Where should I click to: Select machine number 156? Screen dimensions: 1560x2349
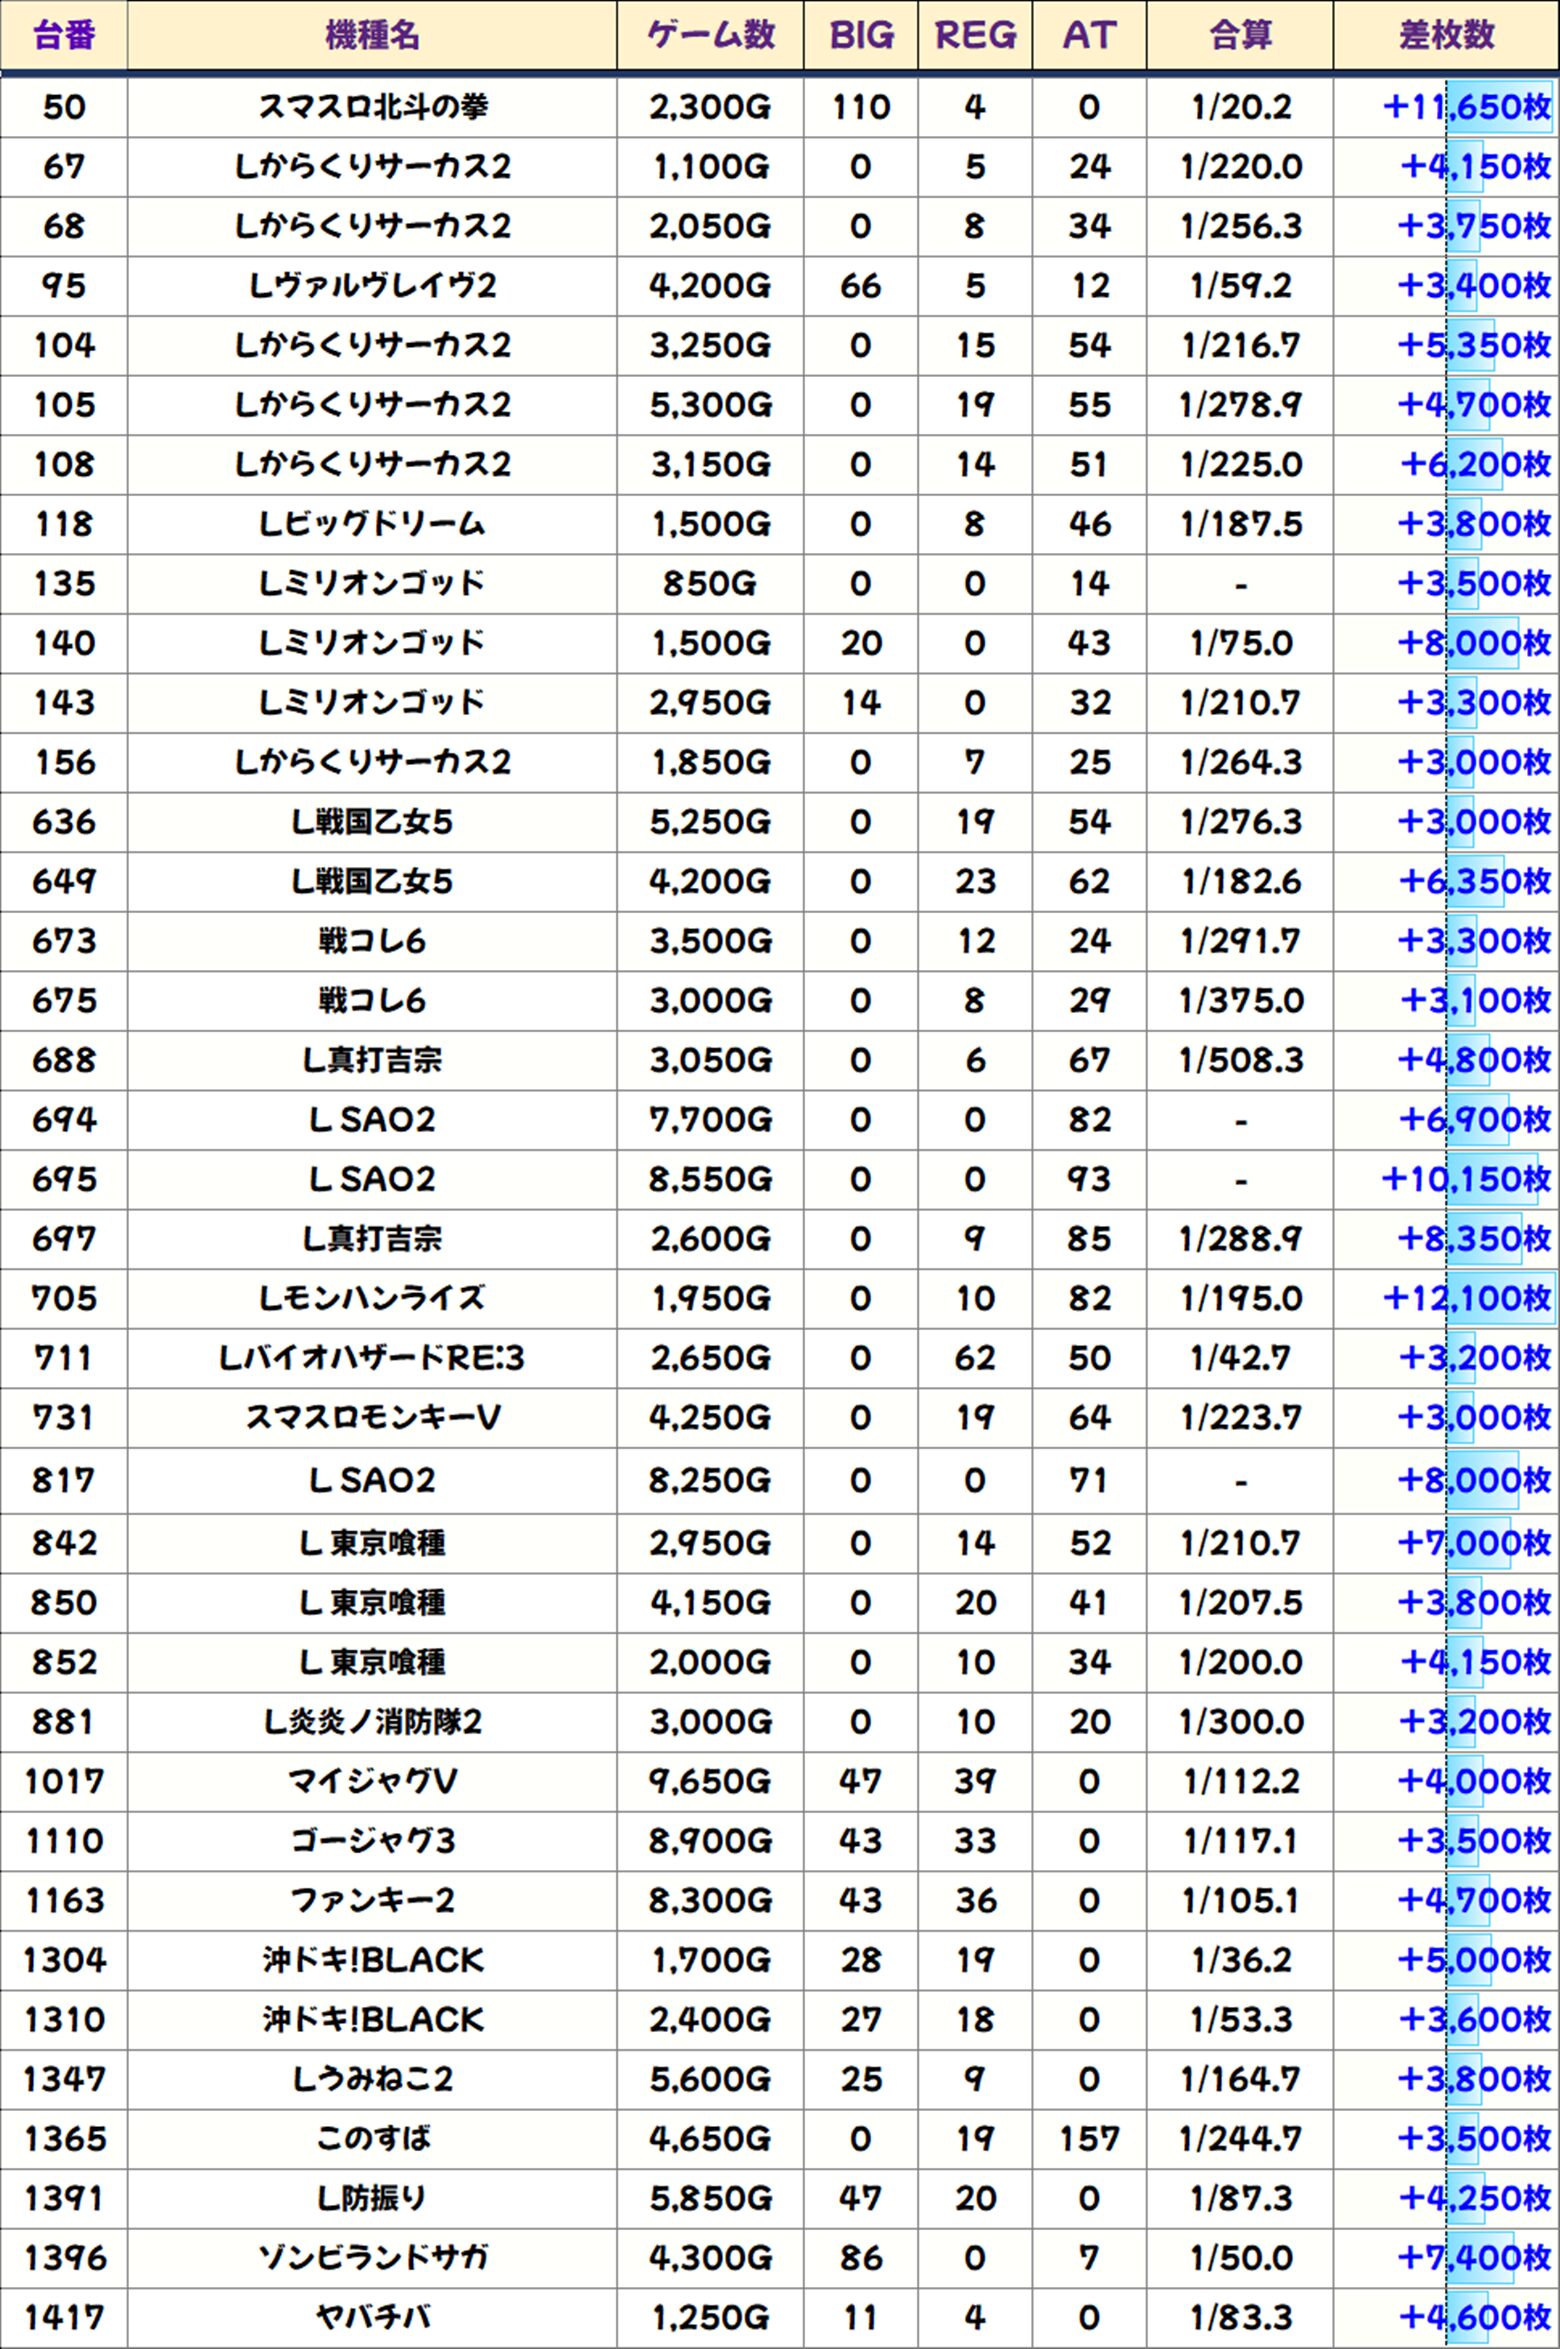(64, 762)
